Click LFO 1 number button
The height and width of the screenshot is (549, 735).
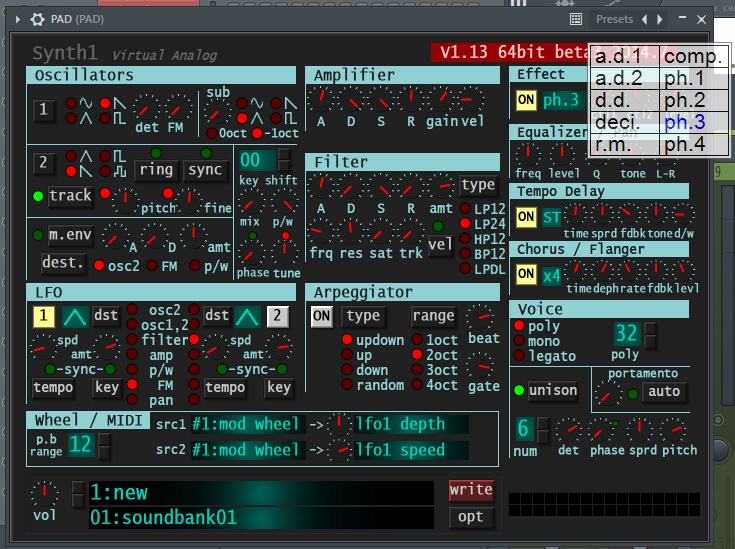[x=44, y=316]
